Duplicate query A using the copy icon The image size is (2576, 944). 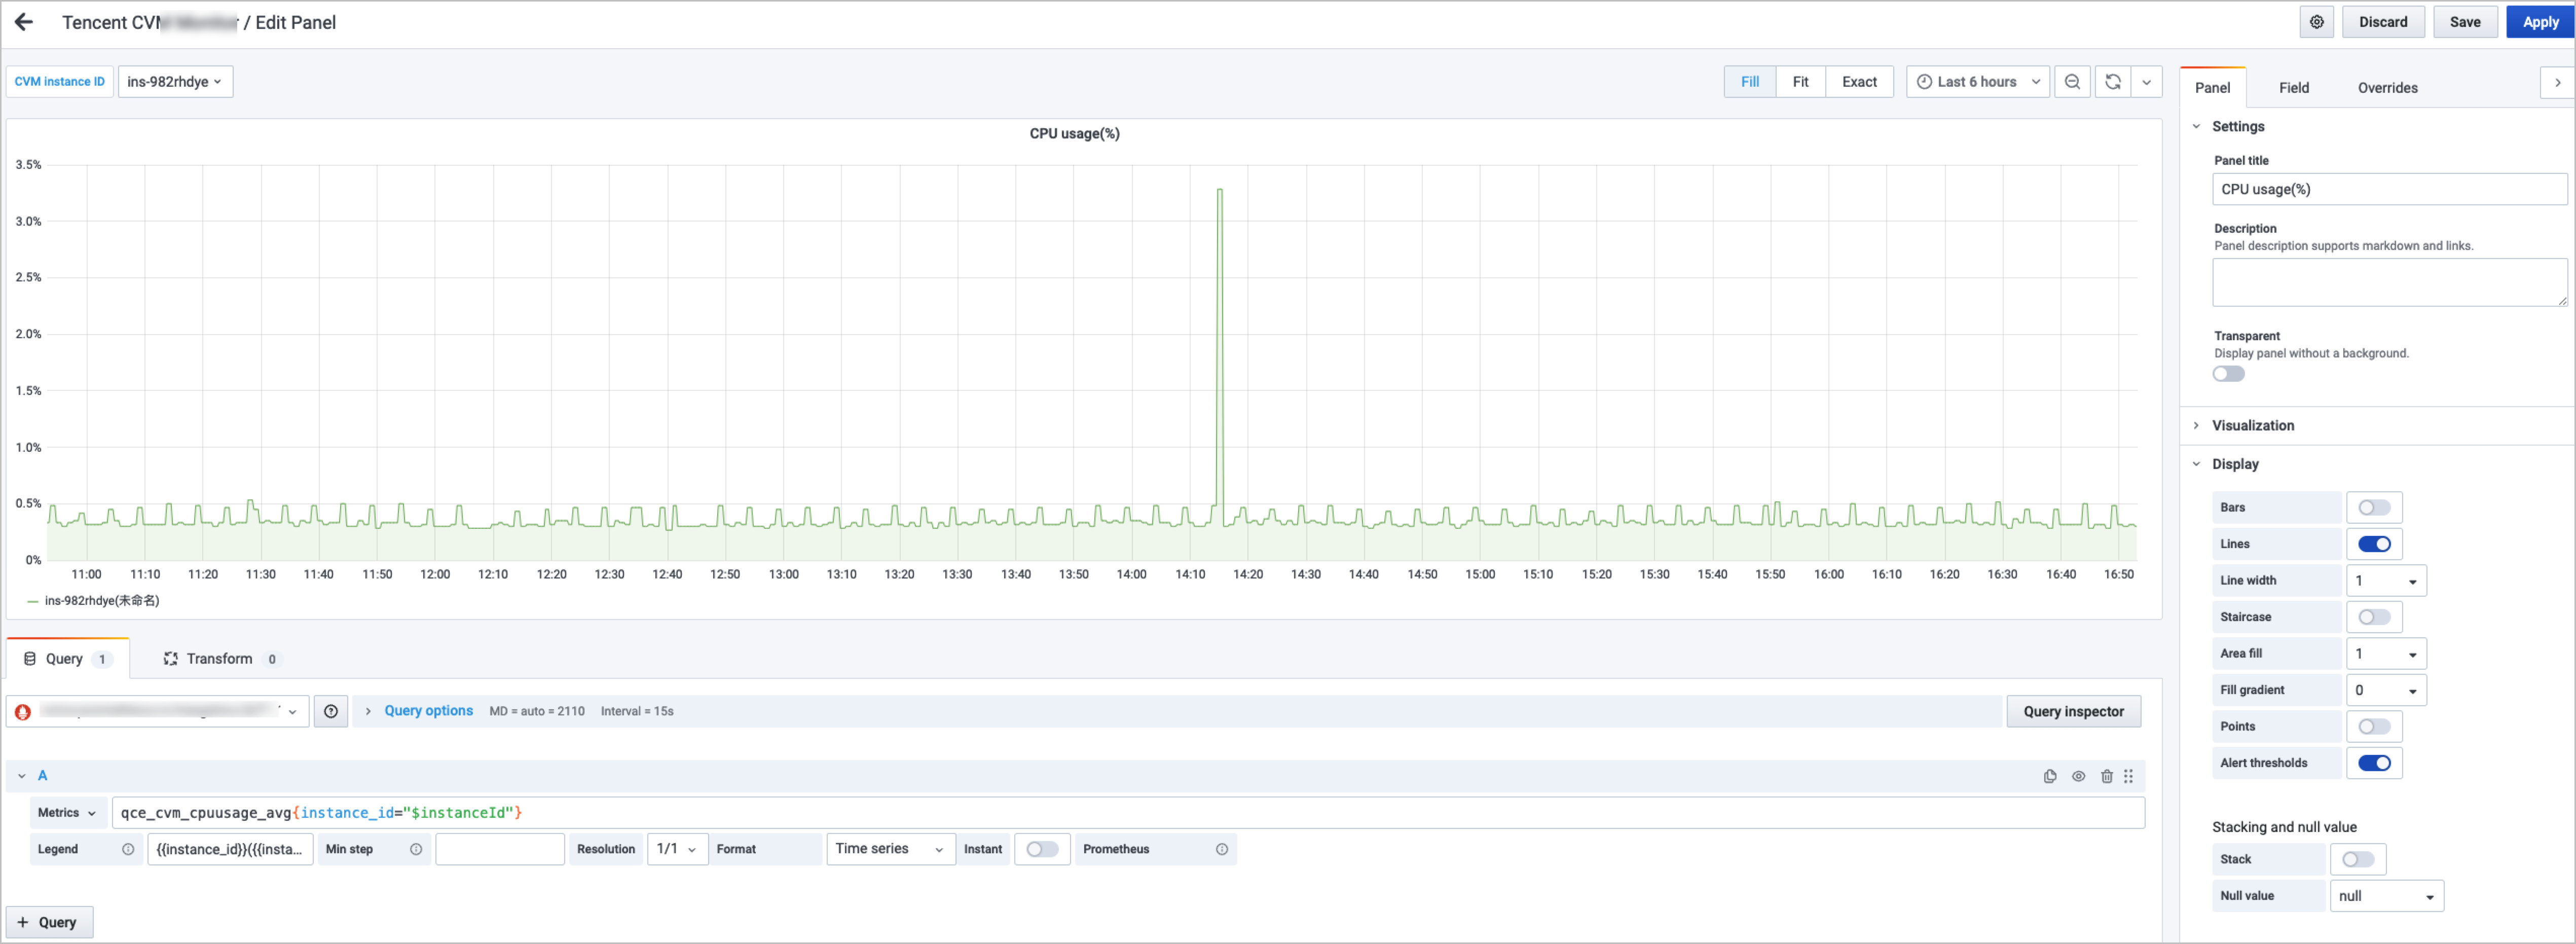click(x=2050, y=776)
